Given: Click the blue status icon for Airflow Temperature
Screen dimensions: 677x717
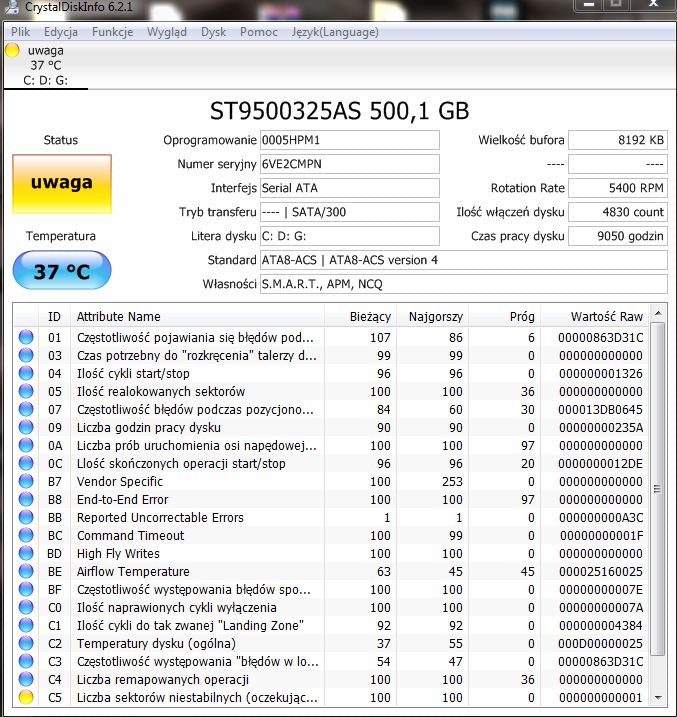Looking at the screenshot, I should [26, 571].
